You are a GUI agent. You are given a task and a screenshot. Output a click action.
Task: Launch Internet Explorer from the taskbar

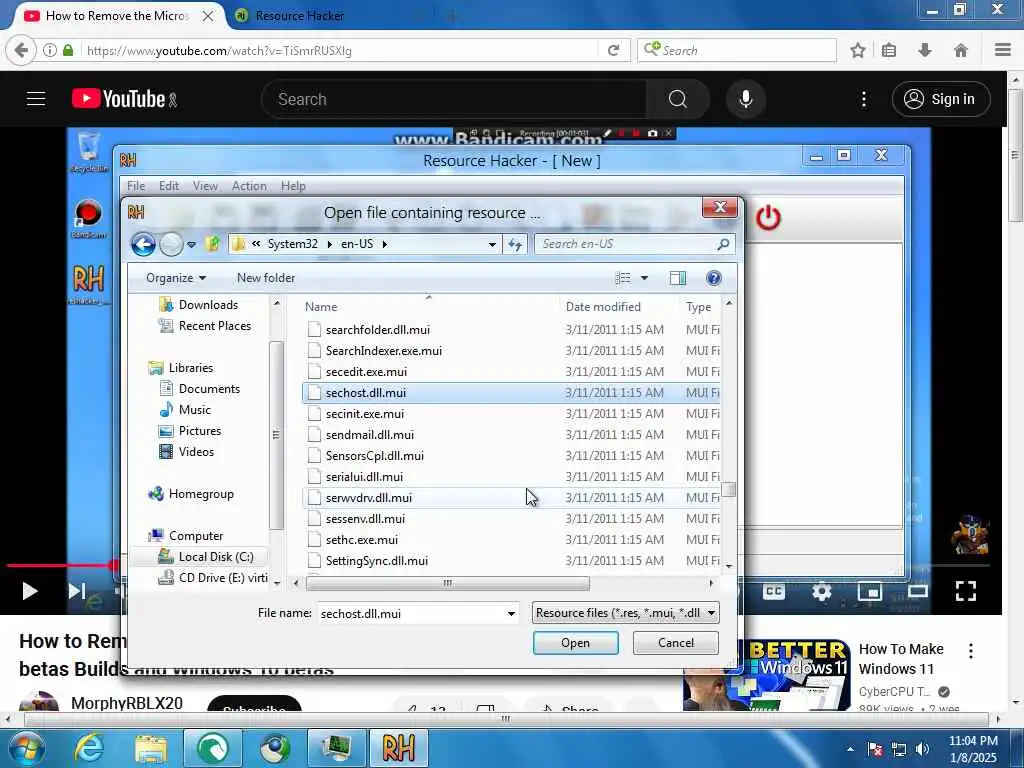pos(89,748)
